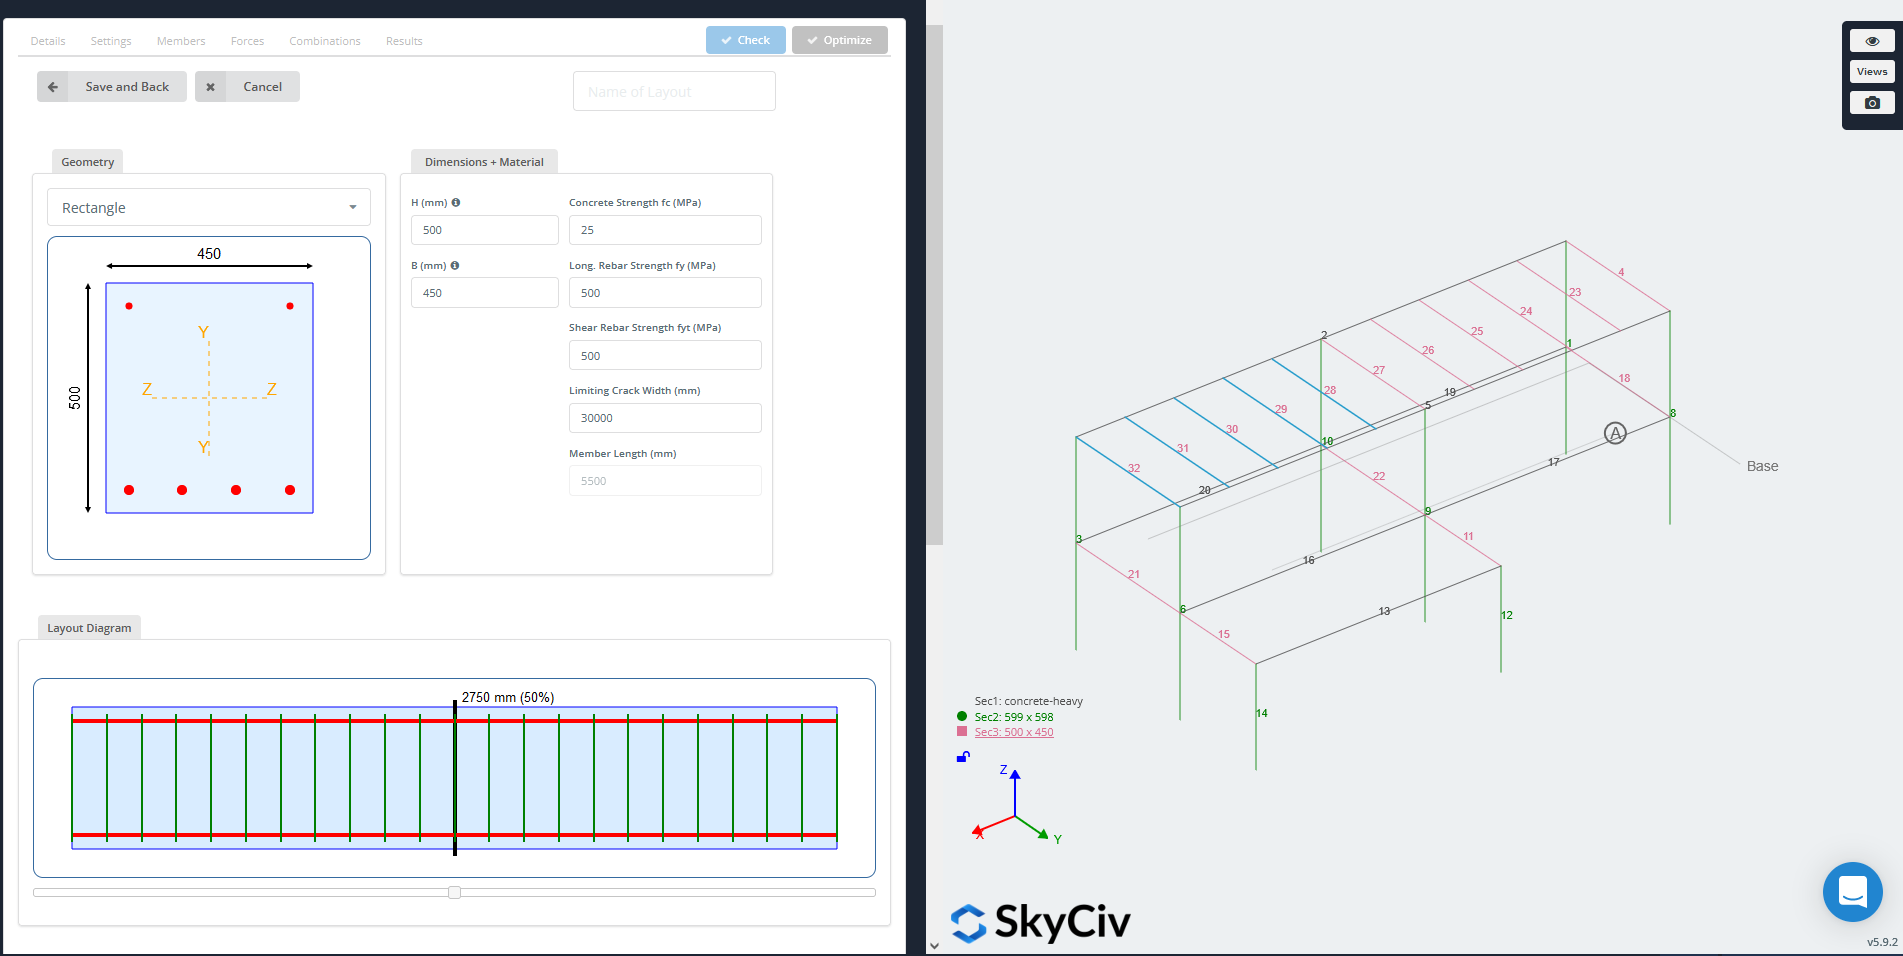This screenshot has height=956, width=1903.
Task: Toggle visibility settings with the eye icon
Action: tap(1871, 40)
